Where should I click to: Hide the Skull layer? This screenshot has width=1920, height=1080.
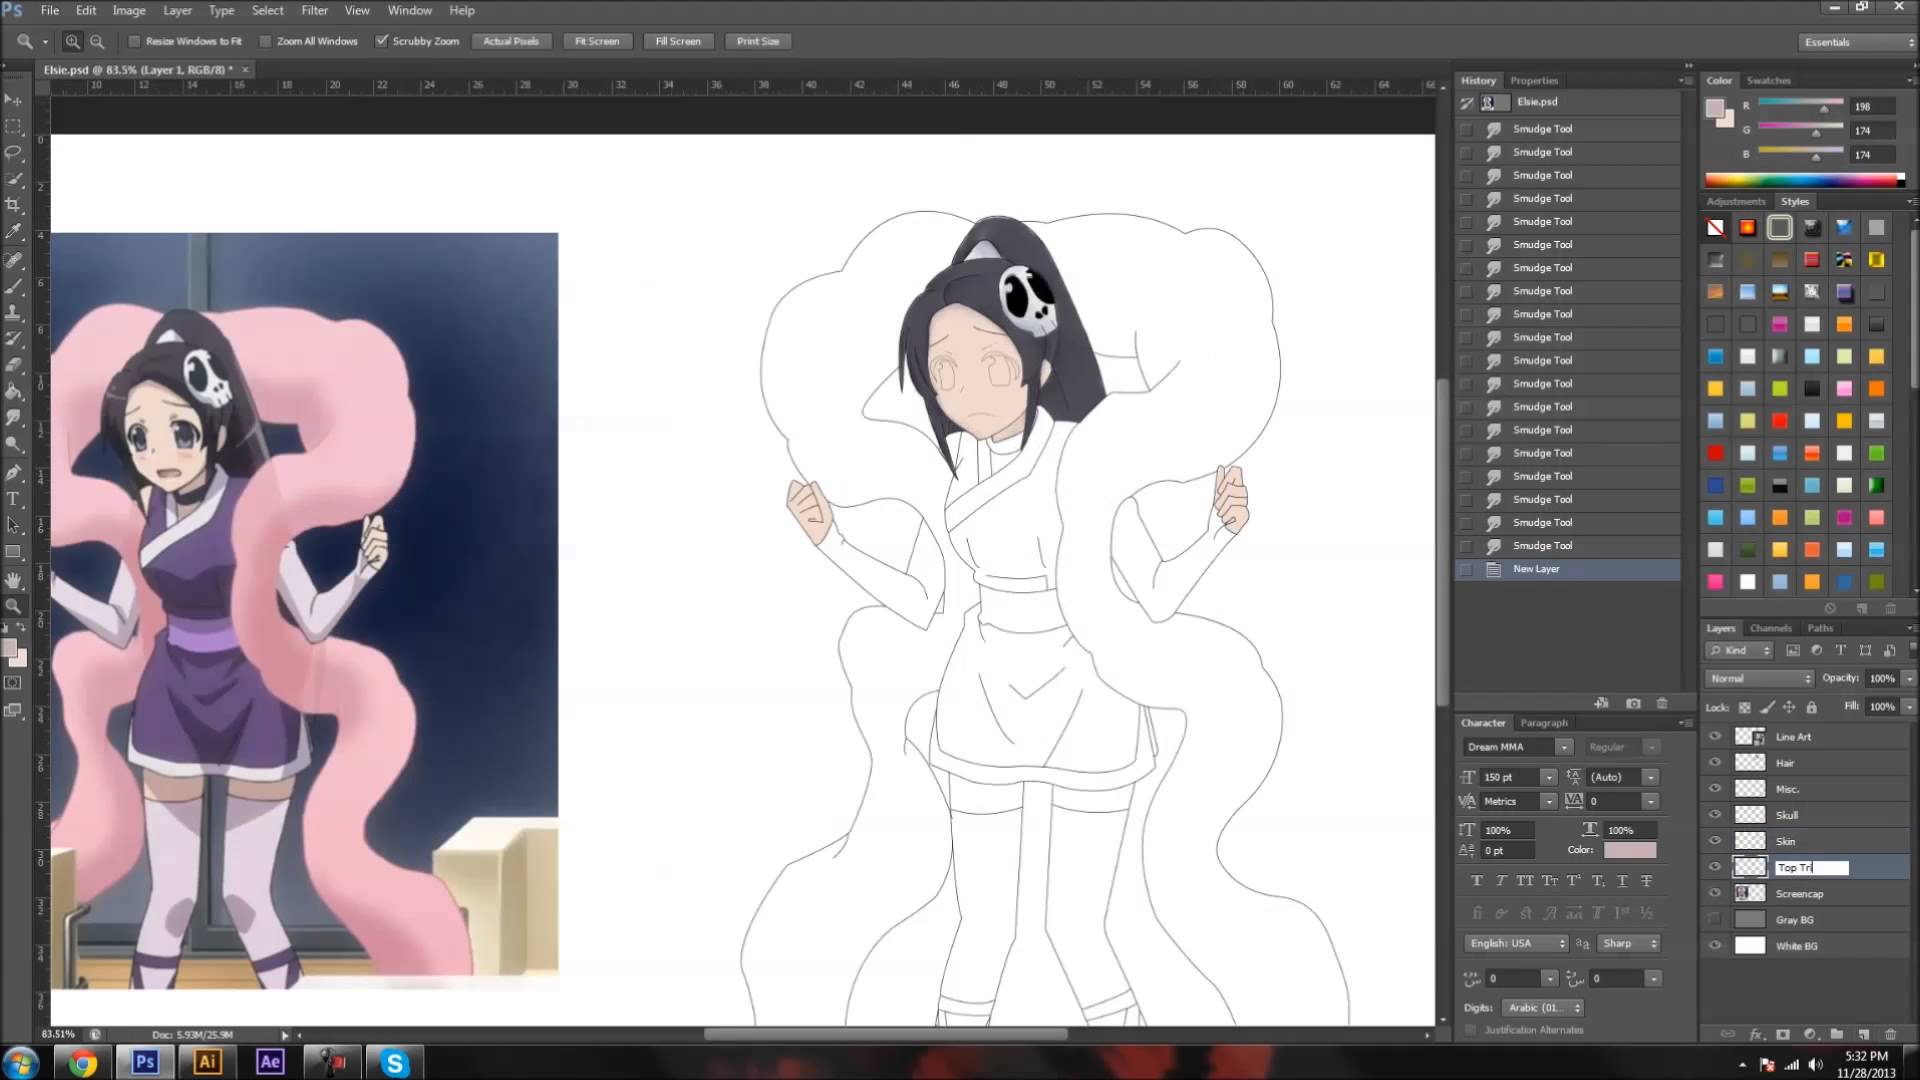point(1715,815)
